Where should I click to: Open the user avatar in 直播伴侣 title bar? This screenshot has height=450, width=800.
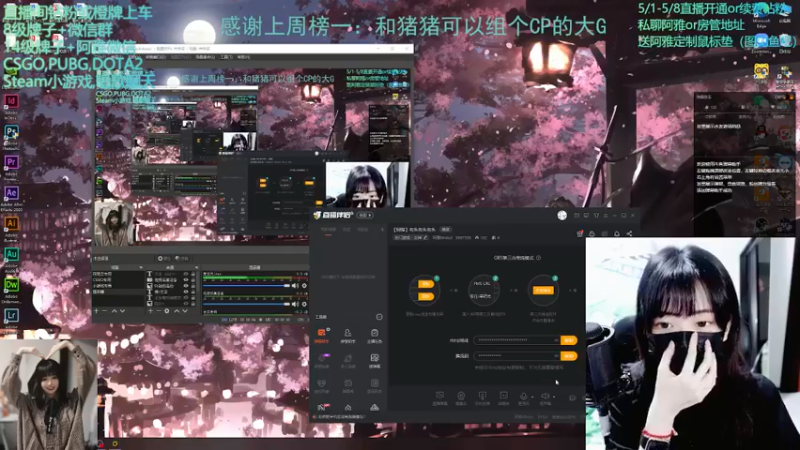pyautogui.click(x=562, y=215)
